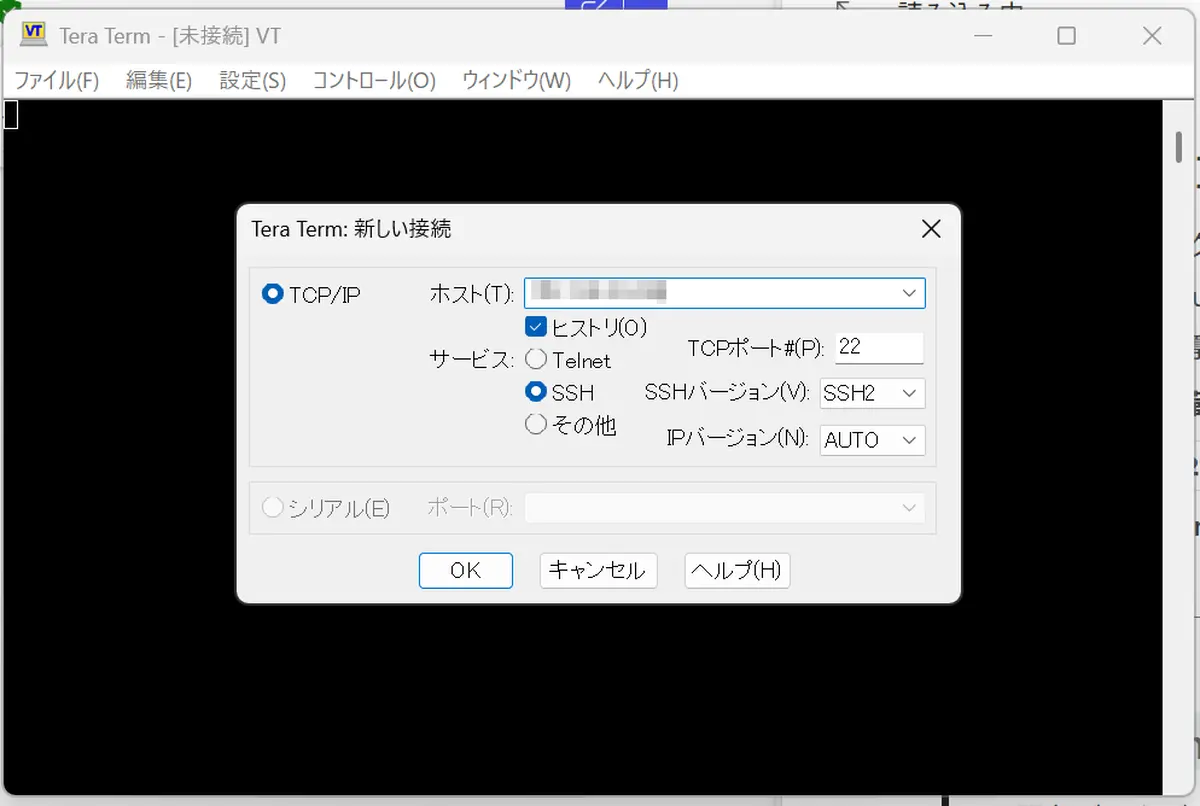The image size is (1200, 806).
Task: Open the IPバージョン(N) AUTO dropdown
Action: 872,440
